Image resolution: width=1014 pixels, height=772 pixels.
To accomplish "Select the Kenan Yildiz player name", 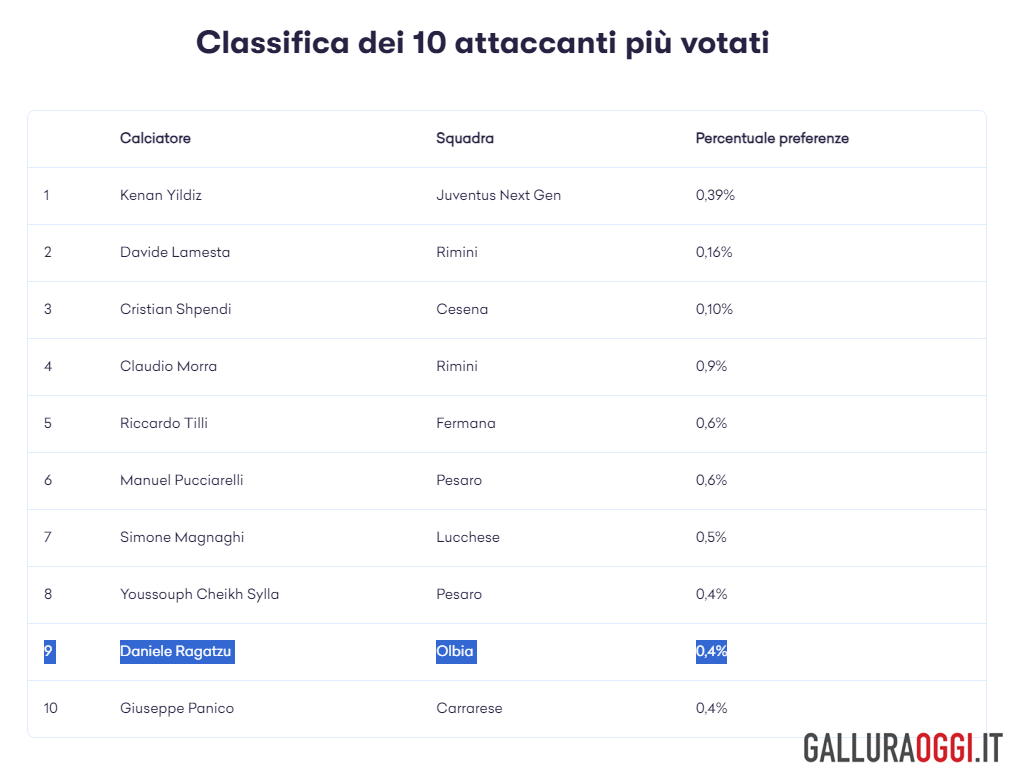I will pyautogui.click(x=161, y=195).
